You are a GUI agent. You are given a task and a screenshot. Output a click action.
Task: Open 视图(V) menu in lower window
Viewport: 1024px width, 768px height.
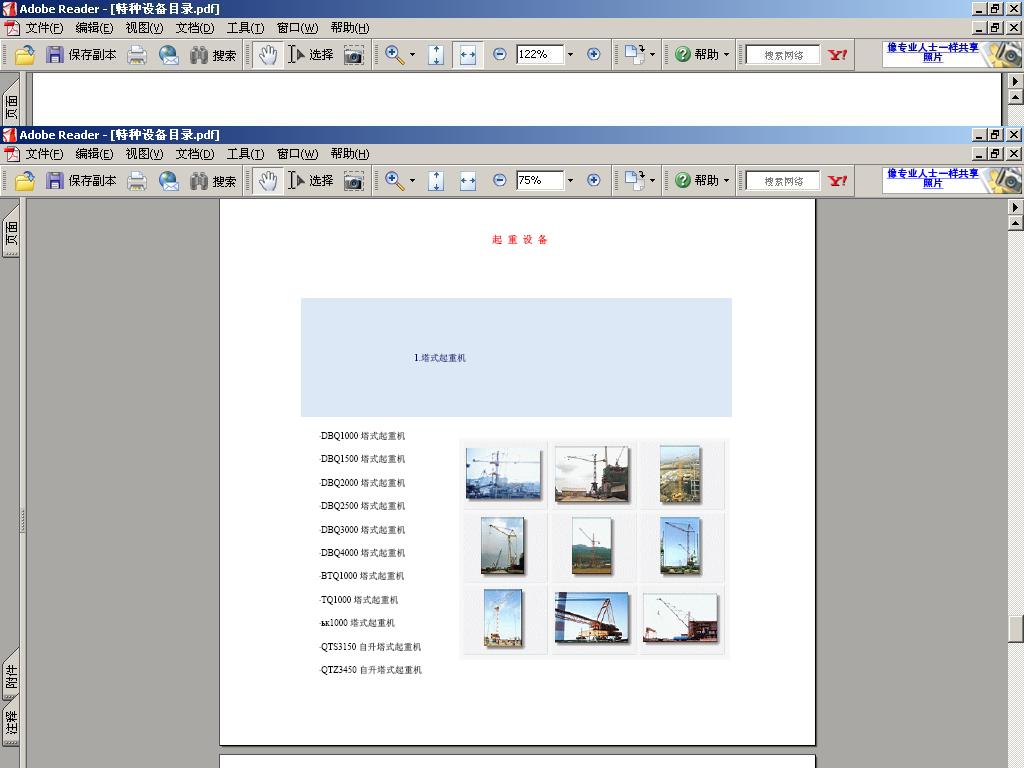144,154
